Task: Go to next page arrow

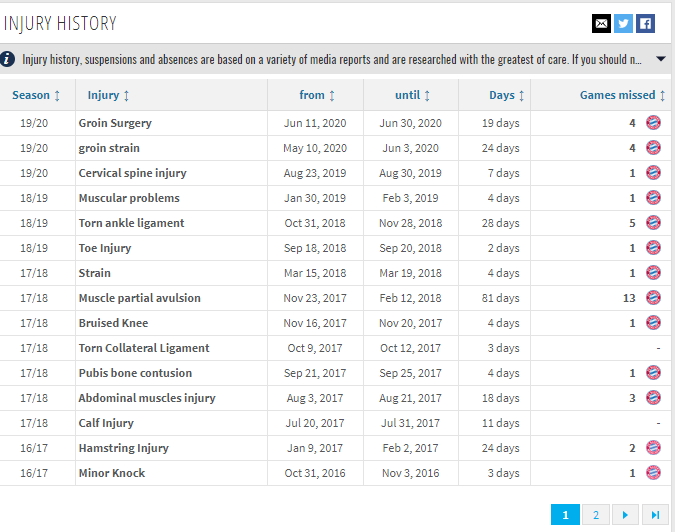Action: pyautogui.click(x=625, y=515)
